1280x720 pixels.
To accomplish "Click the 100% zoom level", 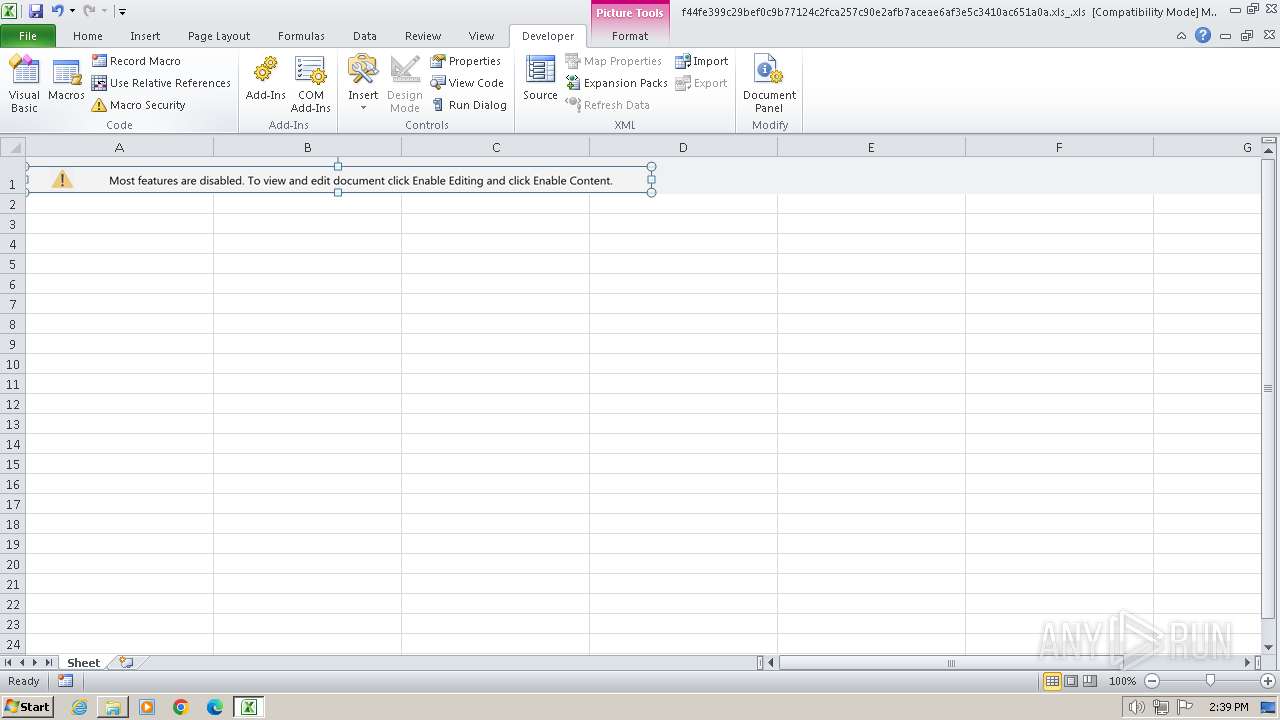I will tap(1122, 681).
